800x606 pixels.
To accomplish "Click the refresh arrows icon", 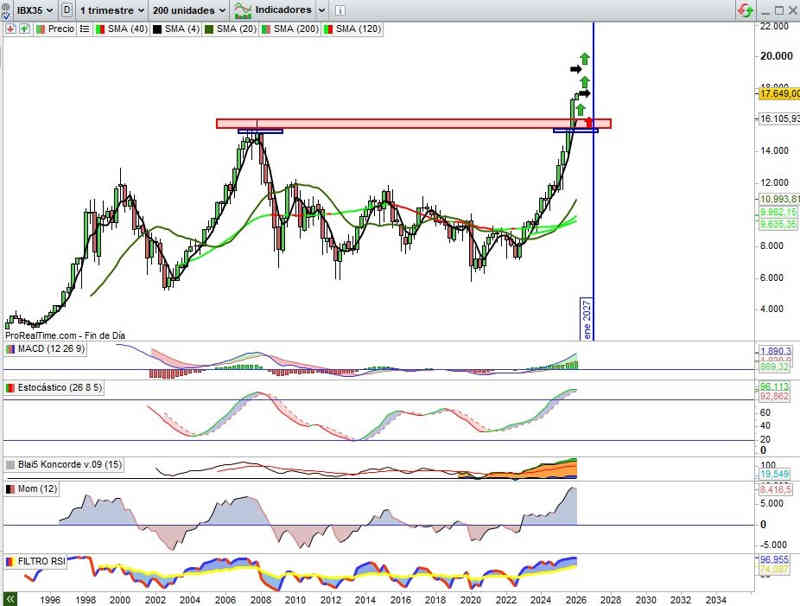I will (x=745, y=10).
